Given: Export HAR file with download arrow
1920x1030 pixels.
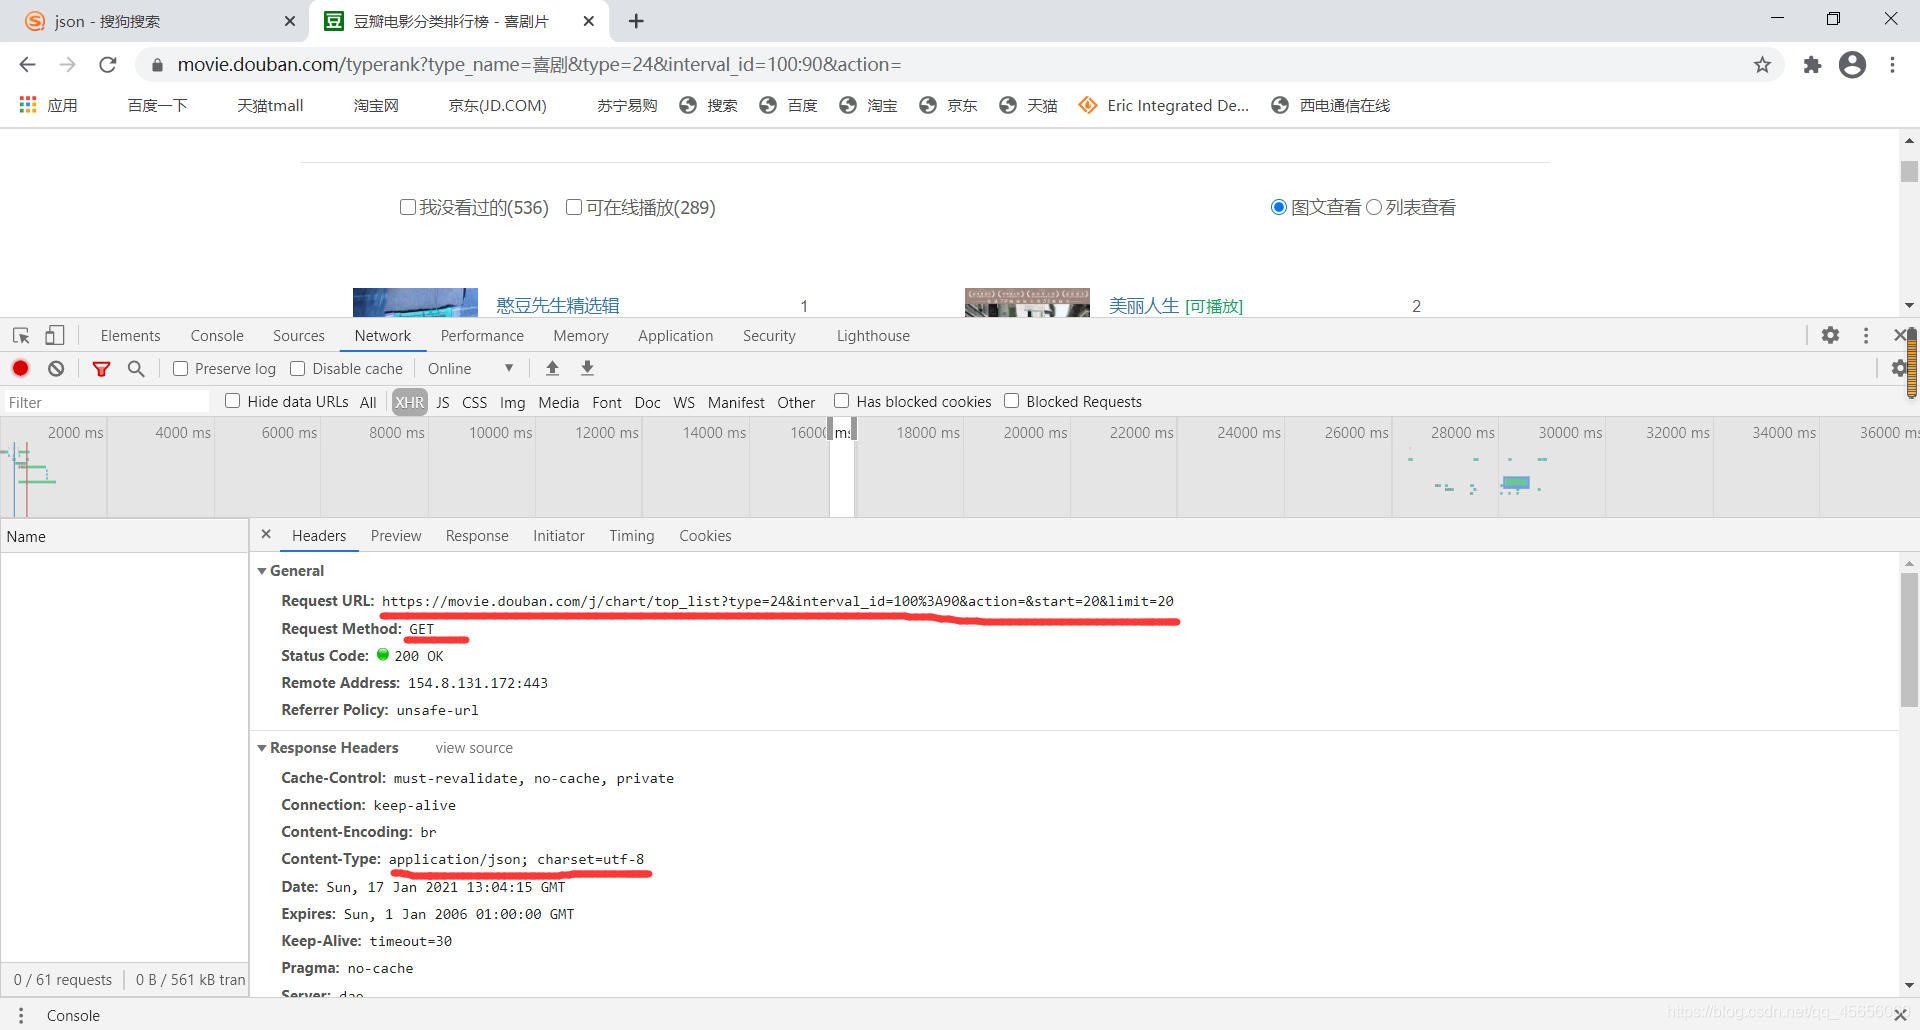Looking at the screenshot, I should tap(588, 368).
